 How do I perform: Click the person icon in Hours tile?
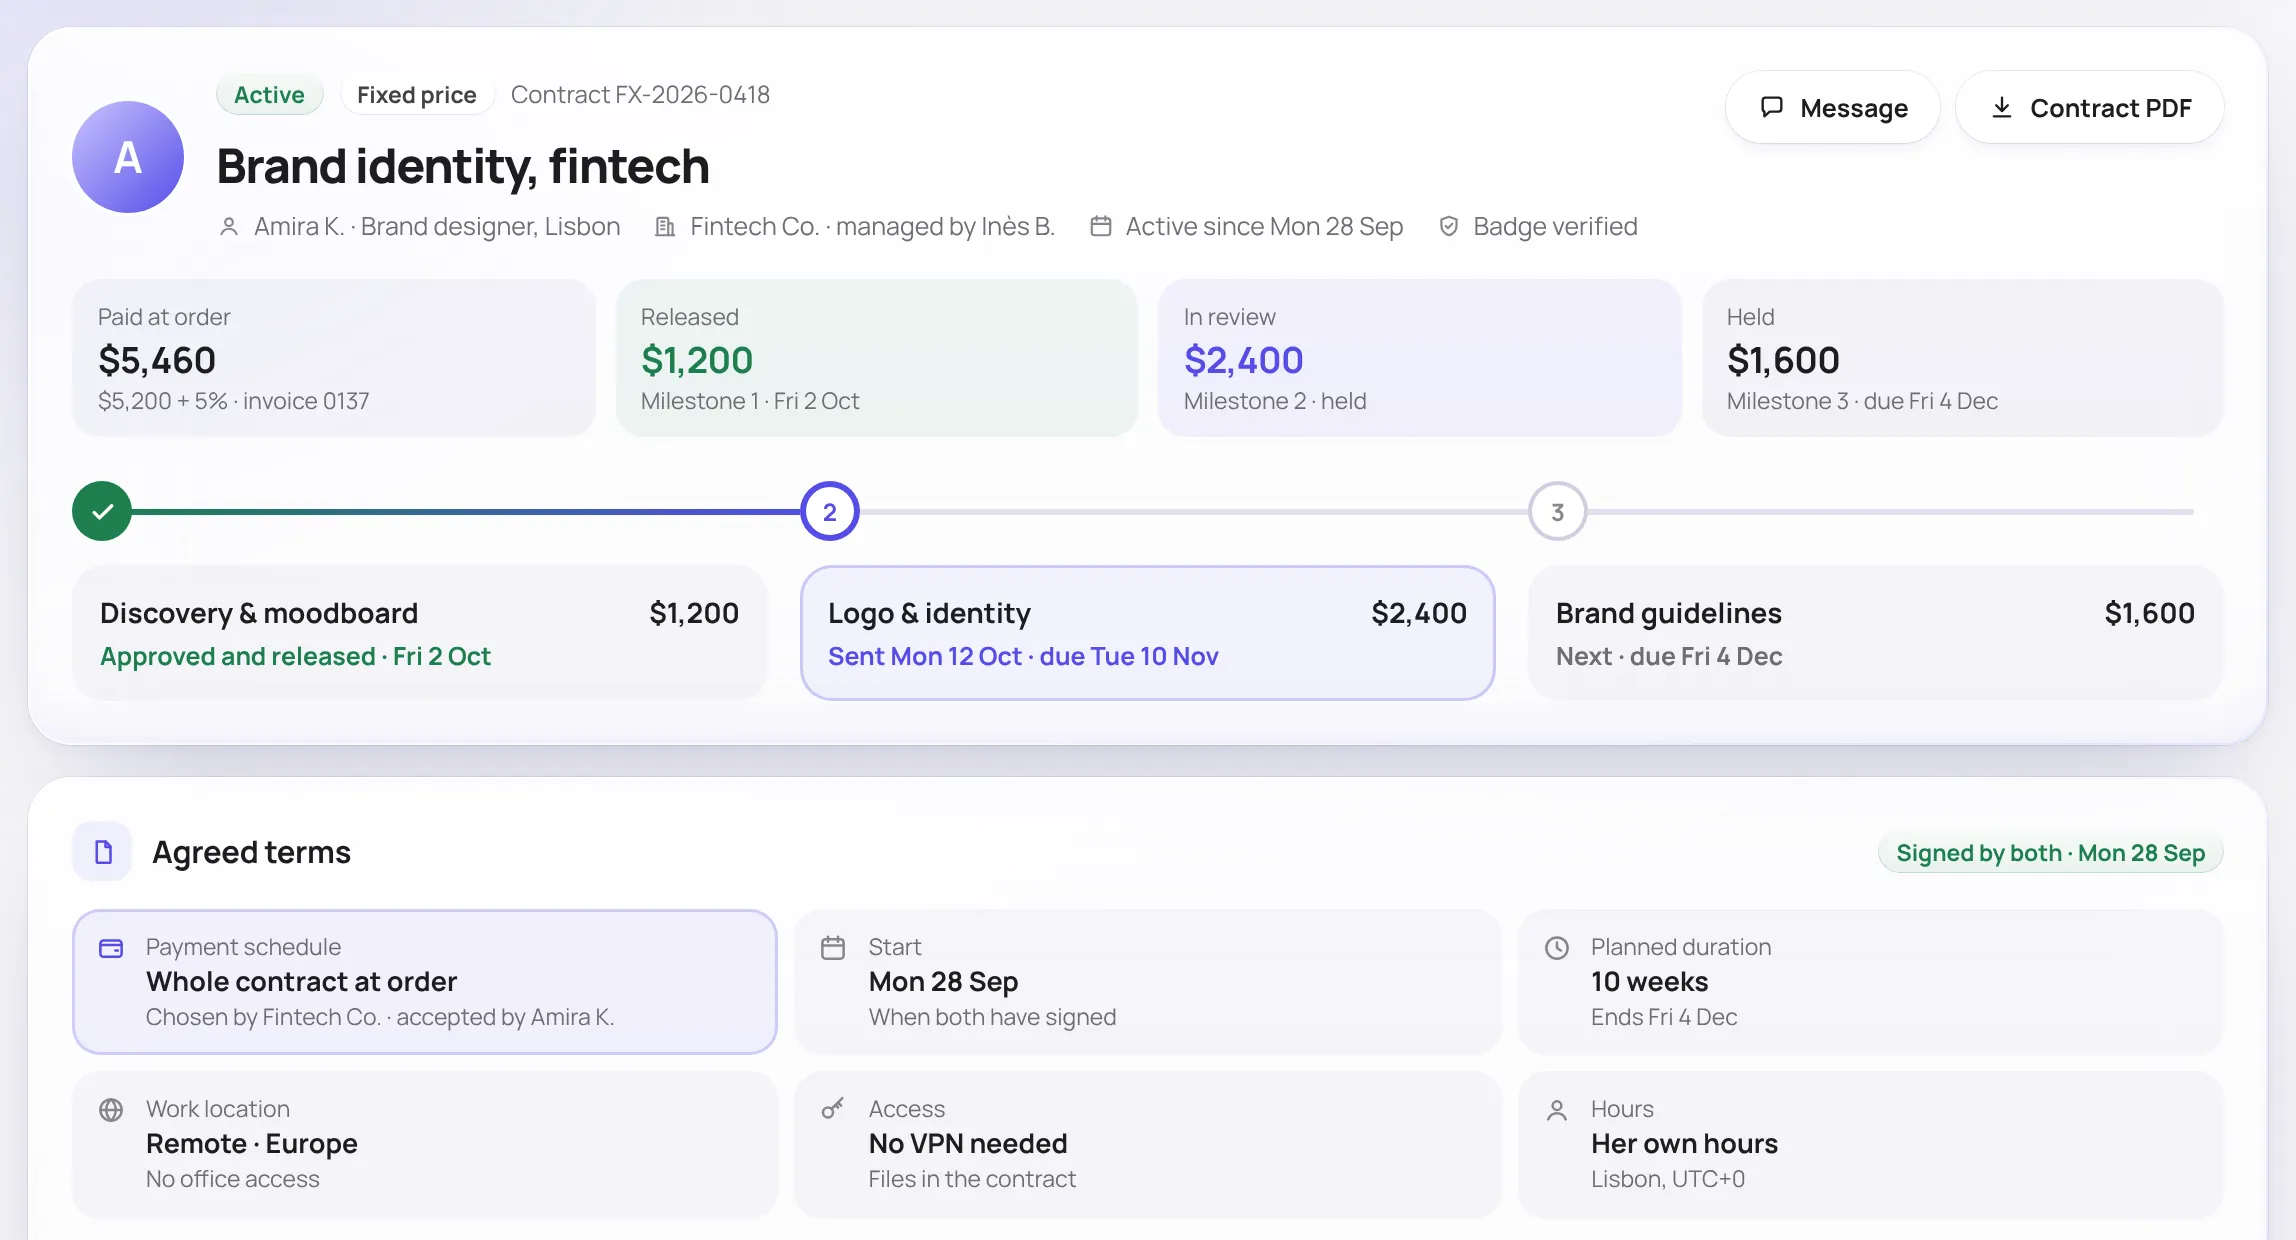(x=1557, y=1110)
